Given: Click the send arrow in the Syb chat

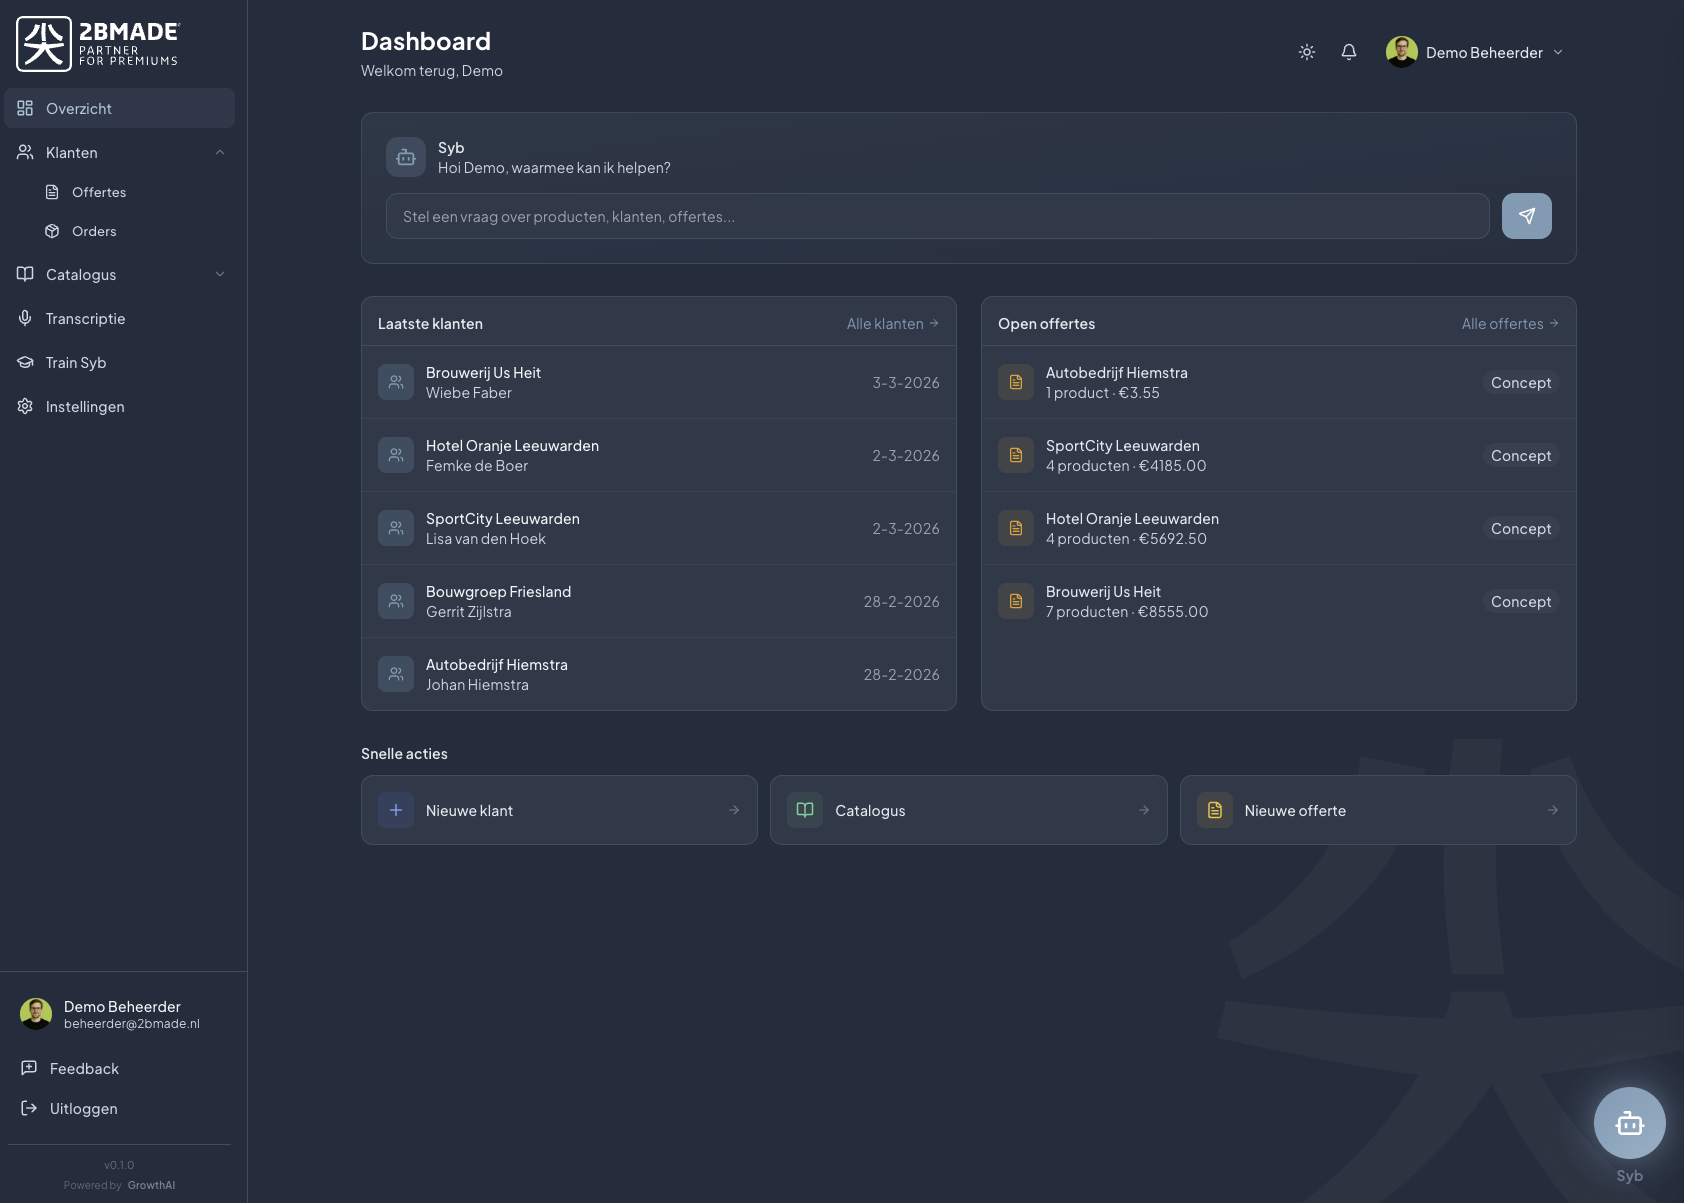Looking at the screenshot, I should [1526, 215].
